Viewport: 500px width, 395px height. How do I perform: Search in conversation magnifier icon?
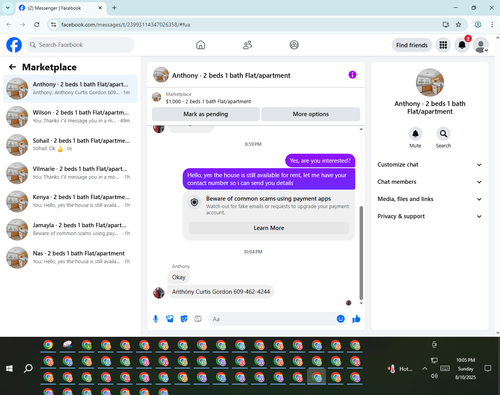(443, 134)
